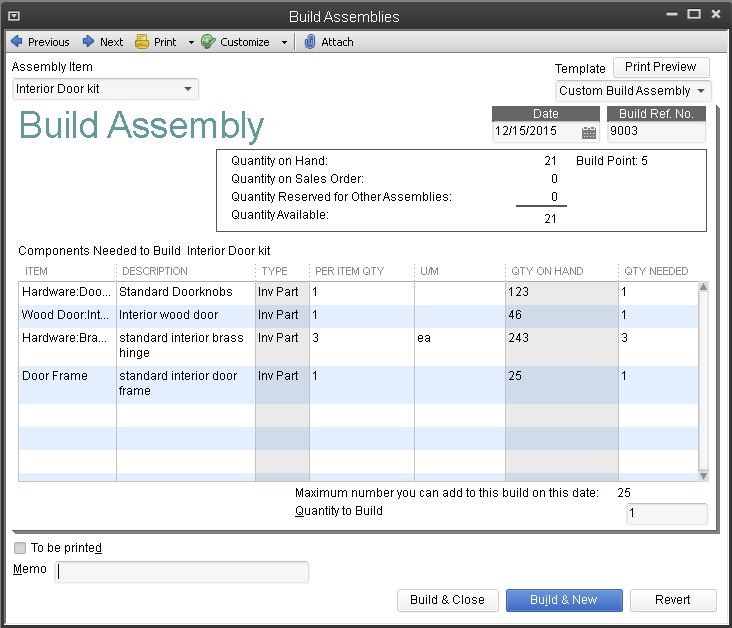The width and height of the screenshot is (732, 628).
Task: Select the Hardware:Doo... component row
Action: [358, 292]
